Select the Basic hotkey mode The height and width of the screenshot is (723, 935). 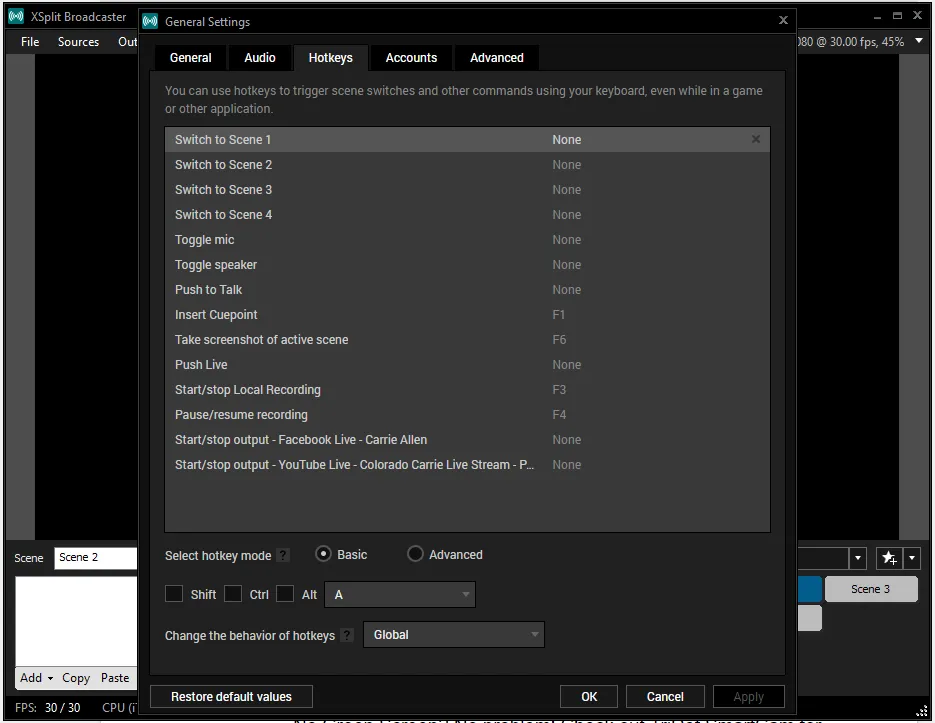[323, 554]
